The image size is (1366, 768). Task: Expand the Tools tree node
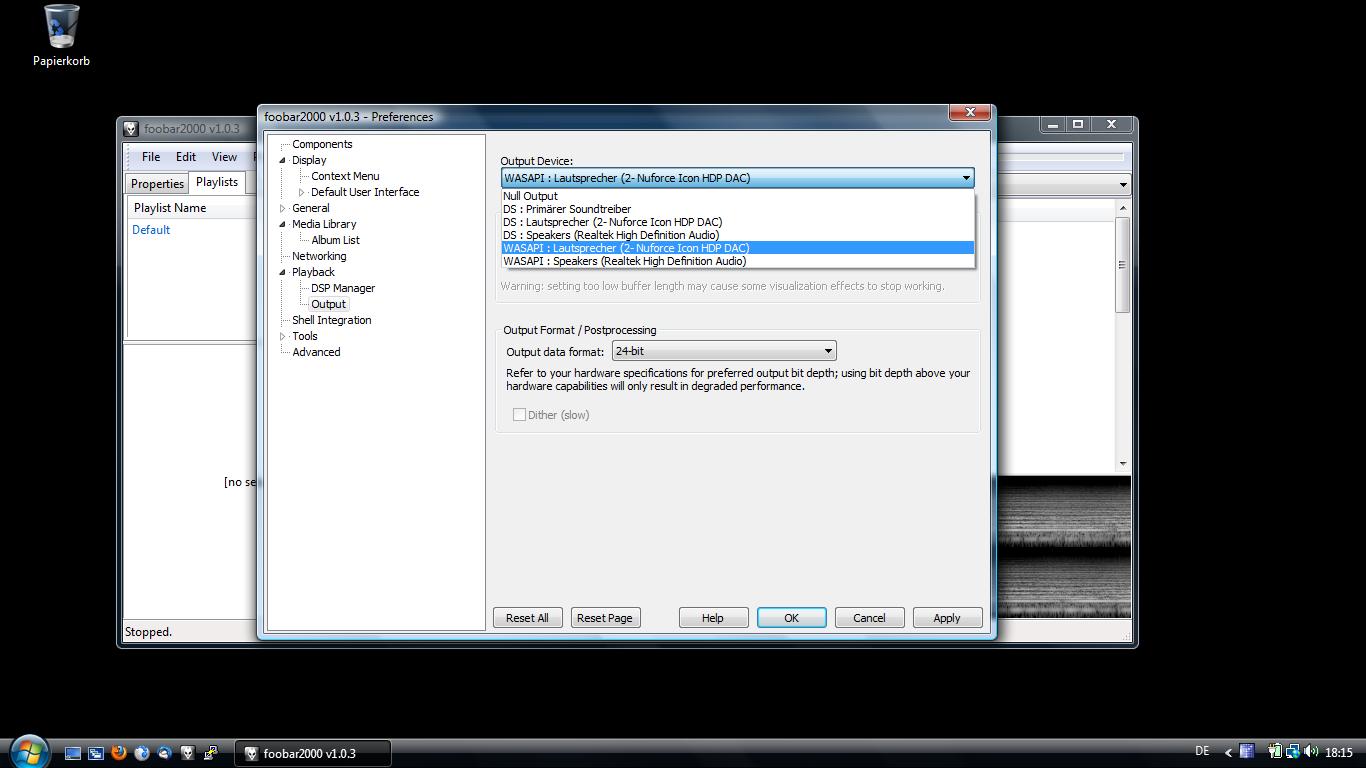click(x=283, y=336)
